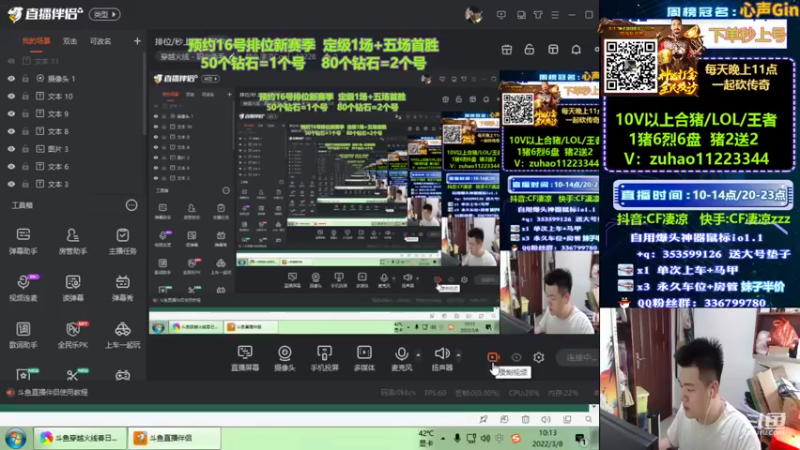Click the gift box icon above the preview

(x=507, y=49)
